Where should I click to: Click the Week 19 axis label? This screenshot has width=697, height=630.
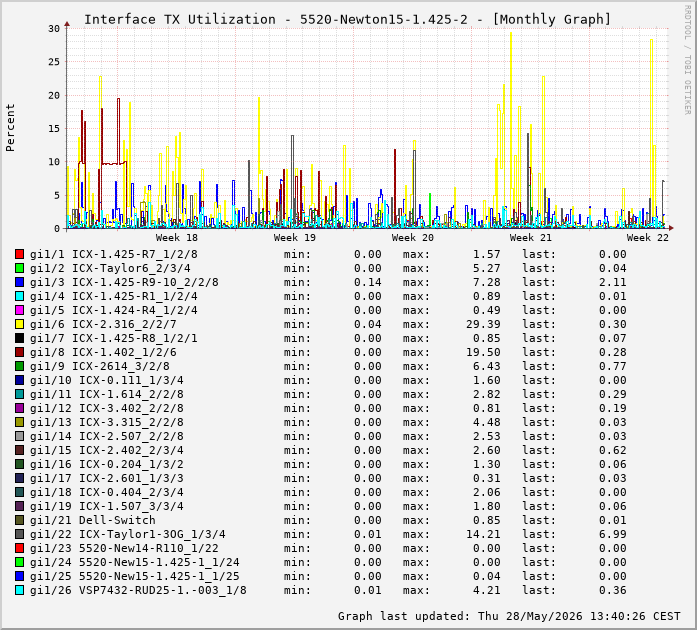click(x=295, y=237)
